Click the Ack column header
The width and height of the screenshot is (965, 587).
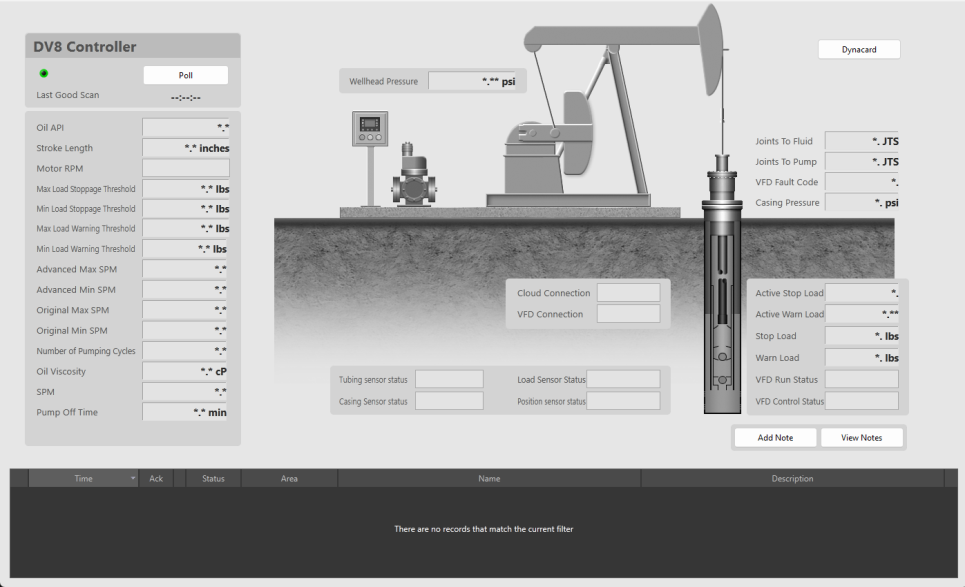click(x=156, y=478)
